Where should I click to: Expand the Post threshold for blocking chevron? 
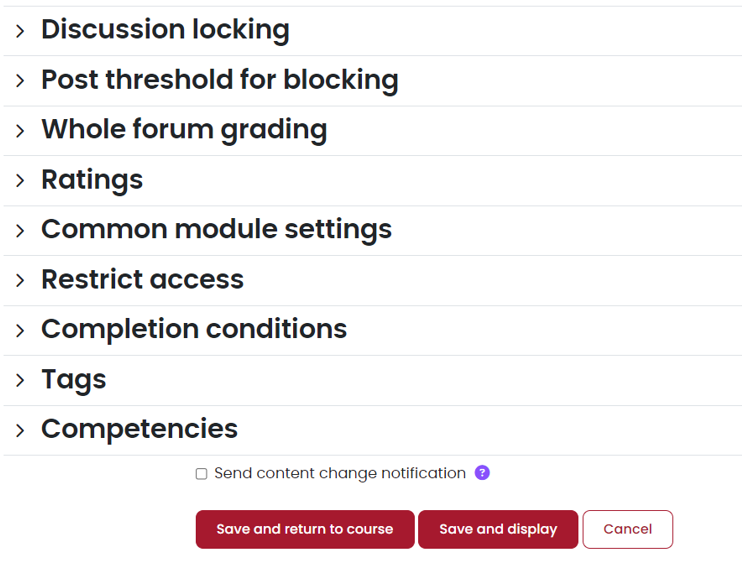19,81
